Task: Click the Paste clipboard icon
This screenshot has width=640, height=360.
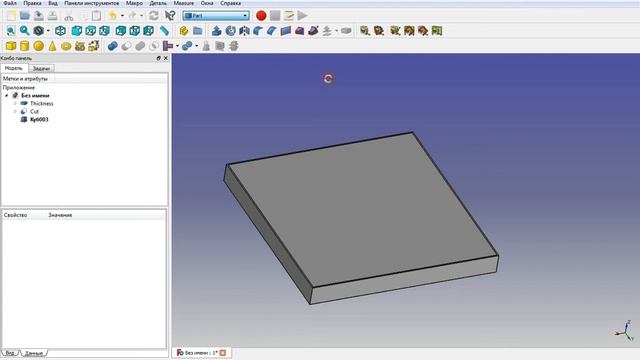Action: [96, 16]
